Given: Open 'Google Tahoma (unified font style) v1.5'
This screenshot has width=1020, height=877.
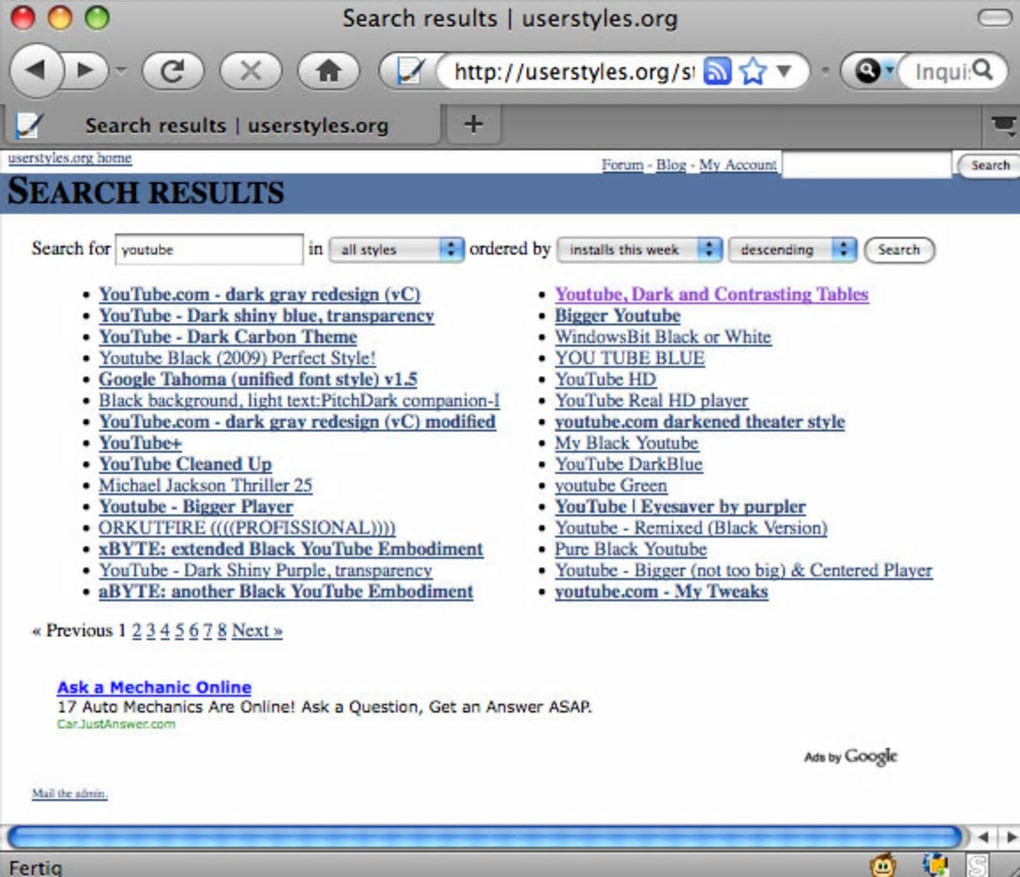Looking at the screenshot, I should (x=258, y=379).
